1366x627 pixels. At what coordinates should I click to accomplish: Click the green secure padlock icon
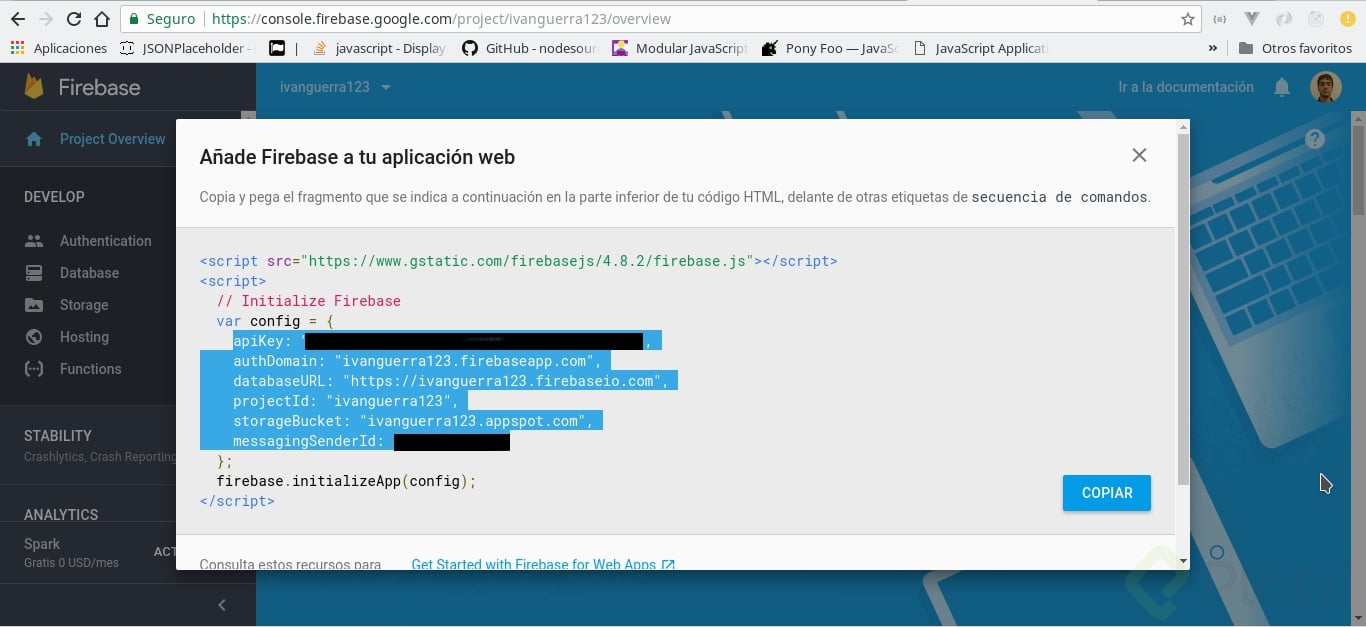pyautogui.click(x=135, y=19)
